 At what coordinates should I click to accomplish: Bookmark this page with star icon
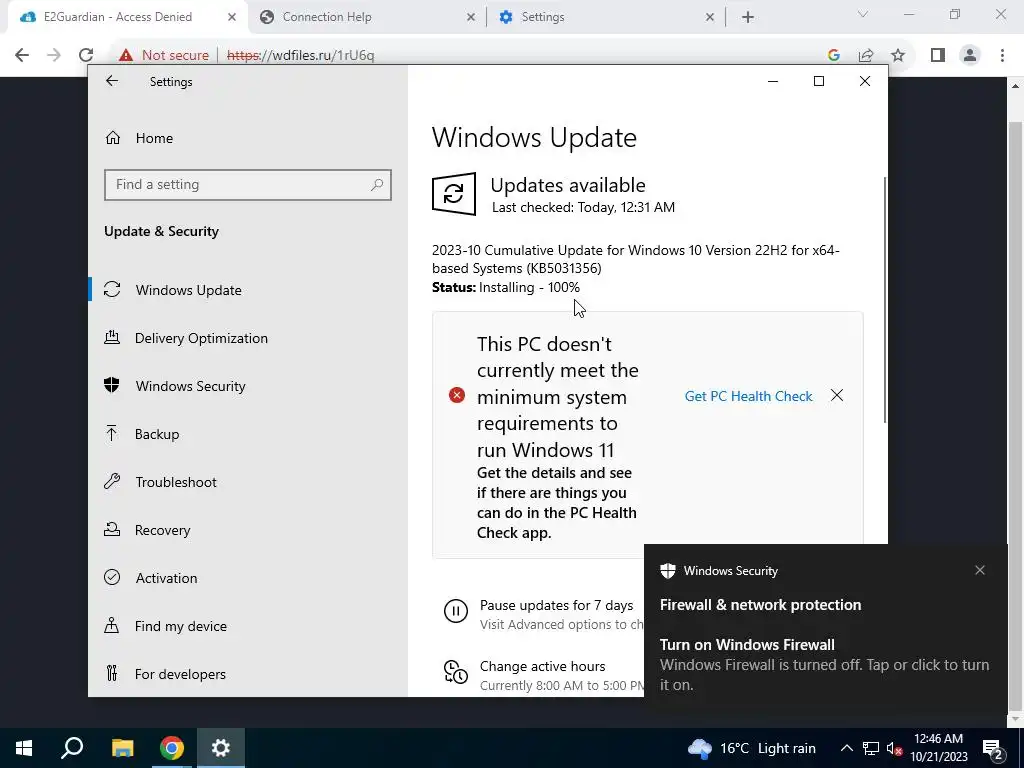coord(898,56)
